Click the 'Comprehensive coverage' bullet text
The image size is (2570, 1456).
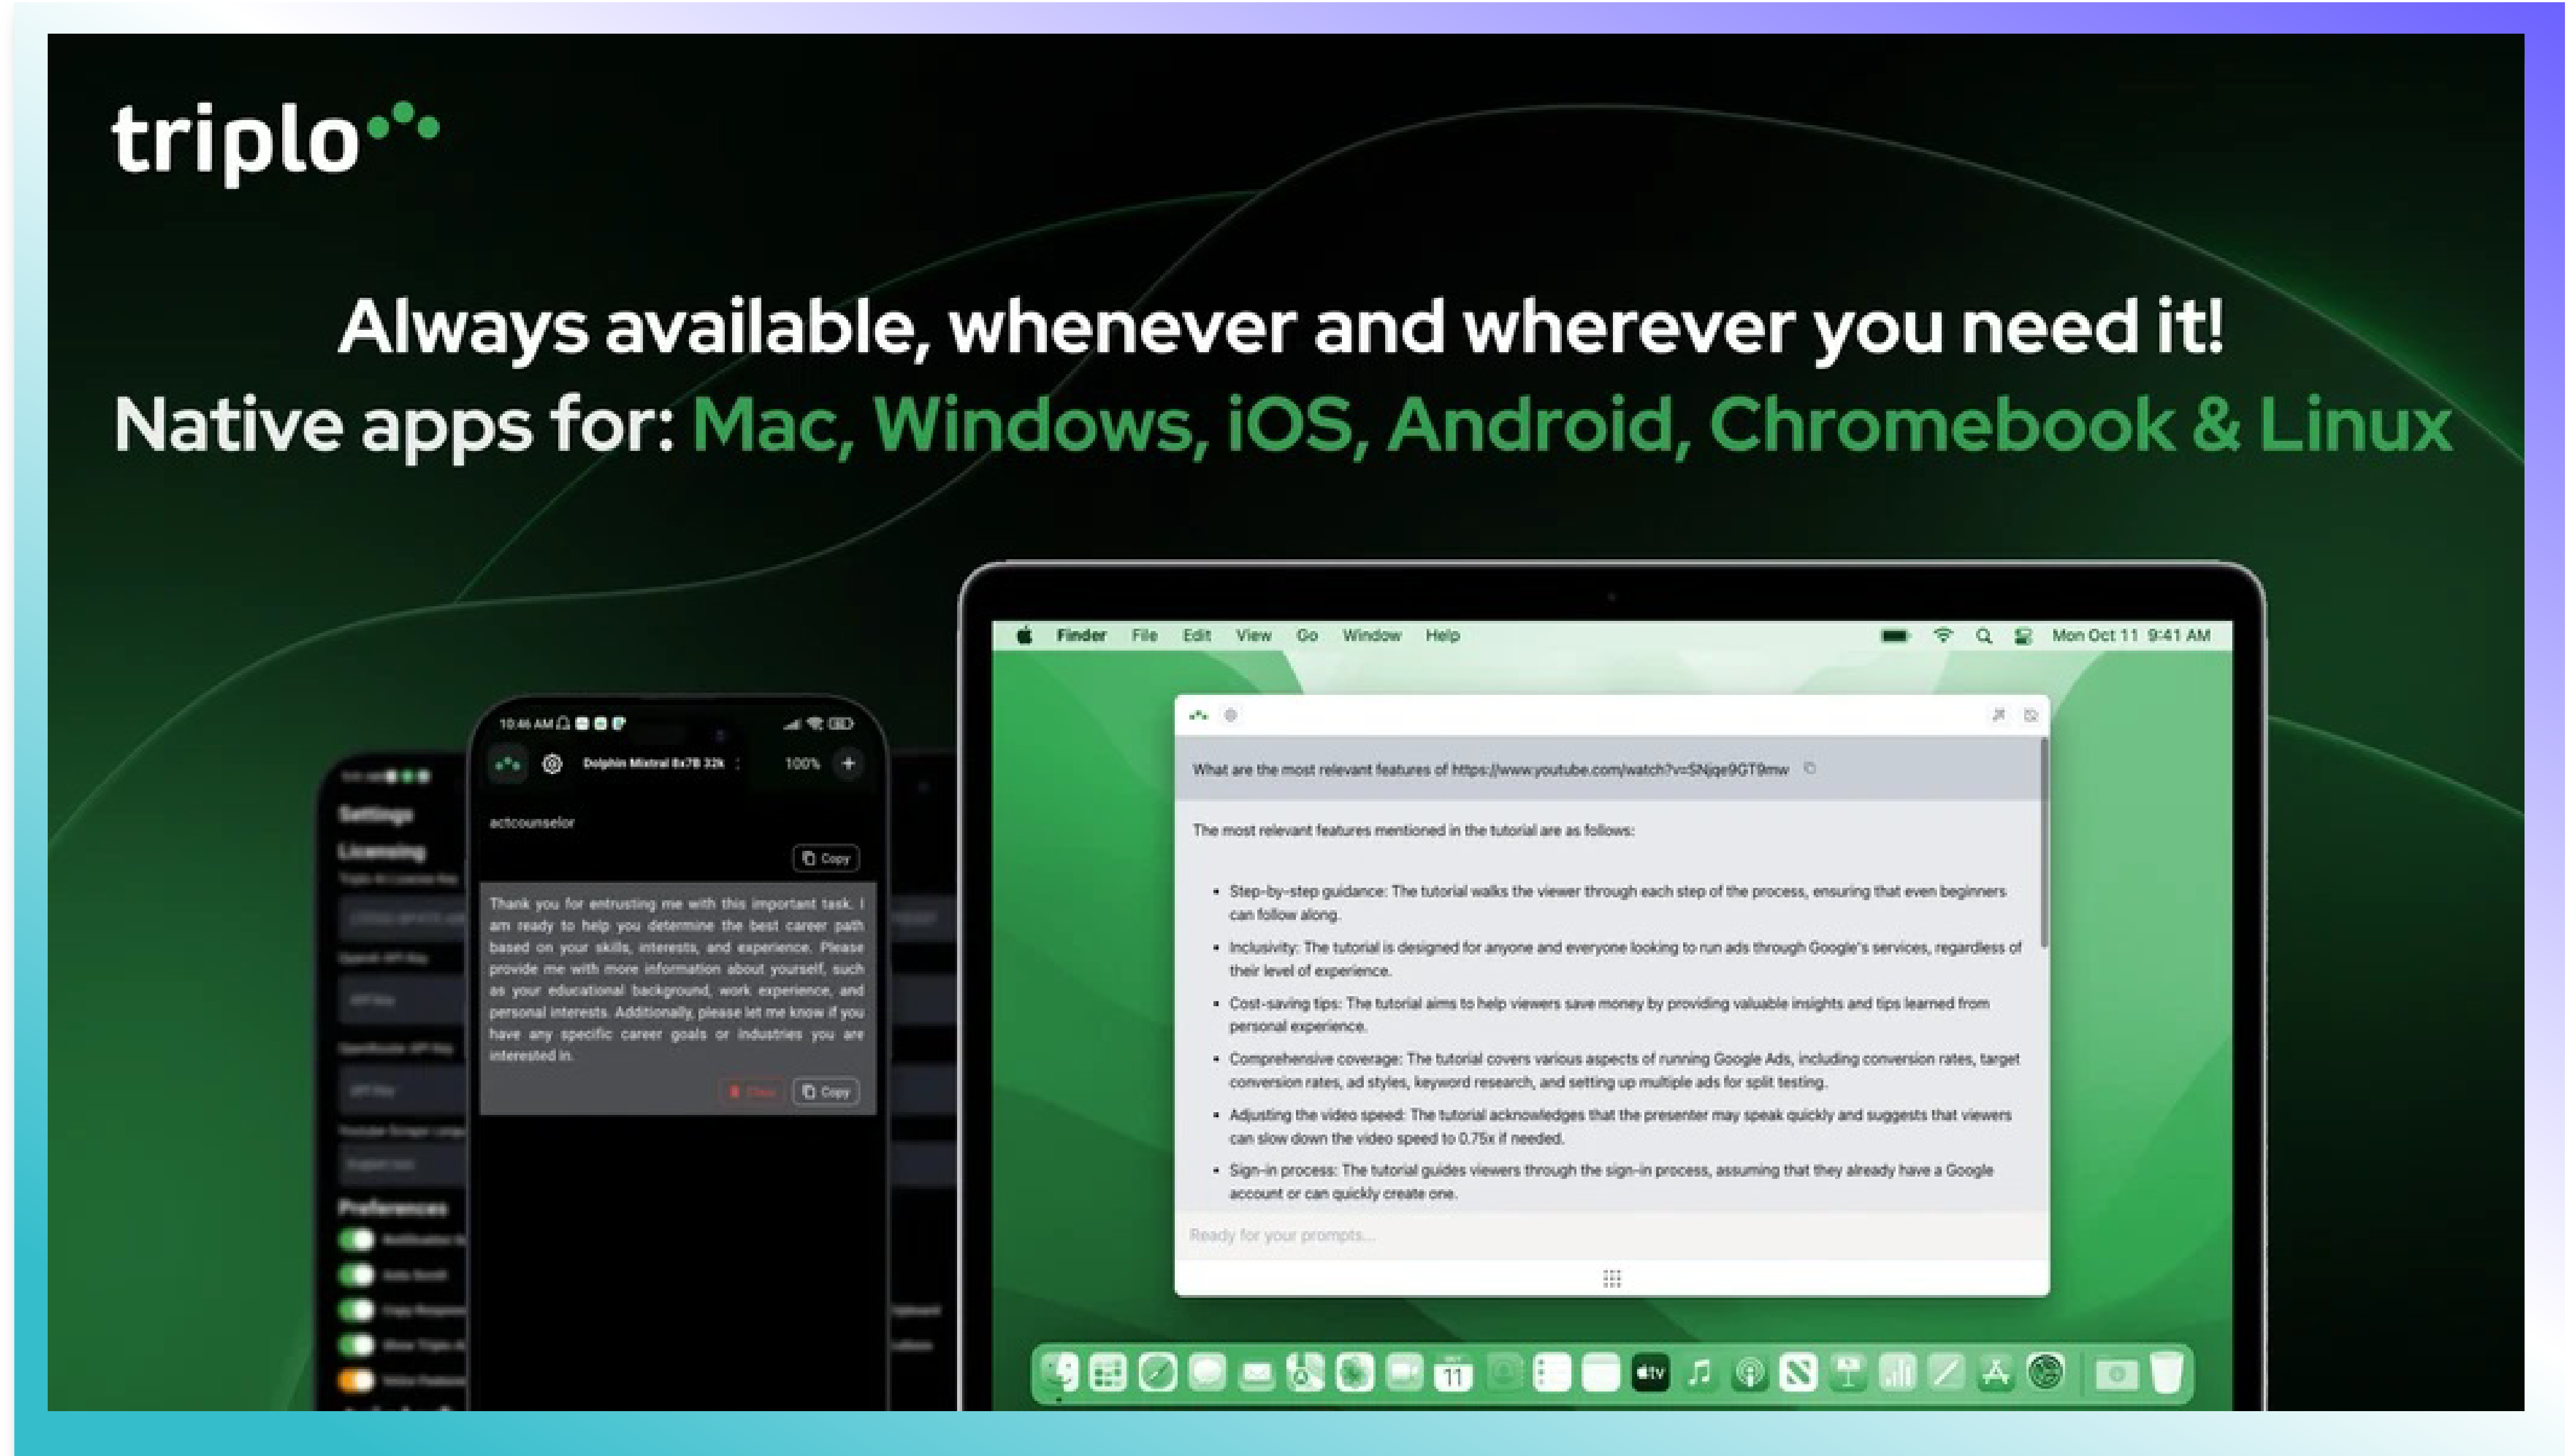1624,1070
